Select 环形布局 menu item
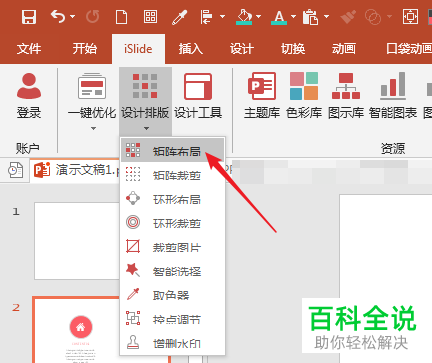This screenshot has width=432, height=363. coord(172,199)
